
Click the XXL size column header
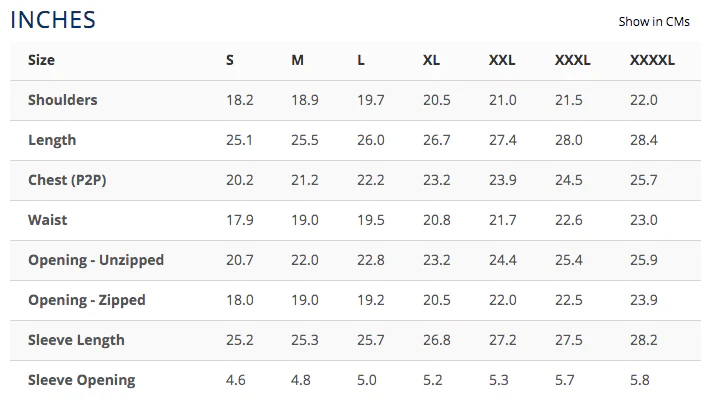502,60
